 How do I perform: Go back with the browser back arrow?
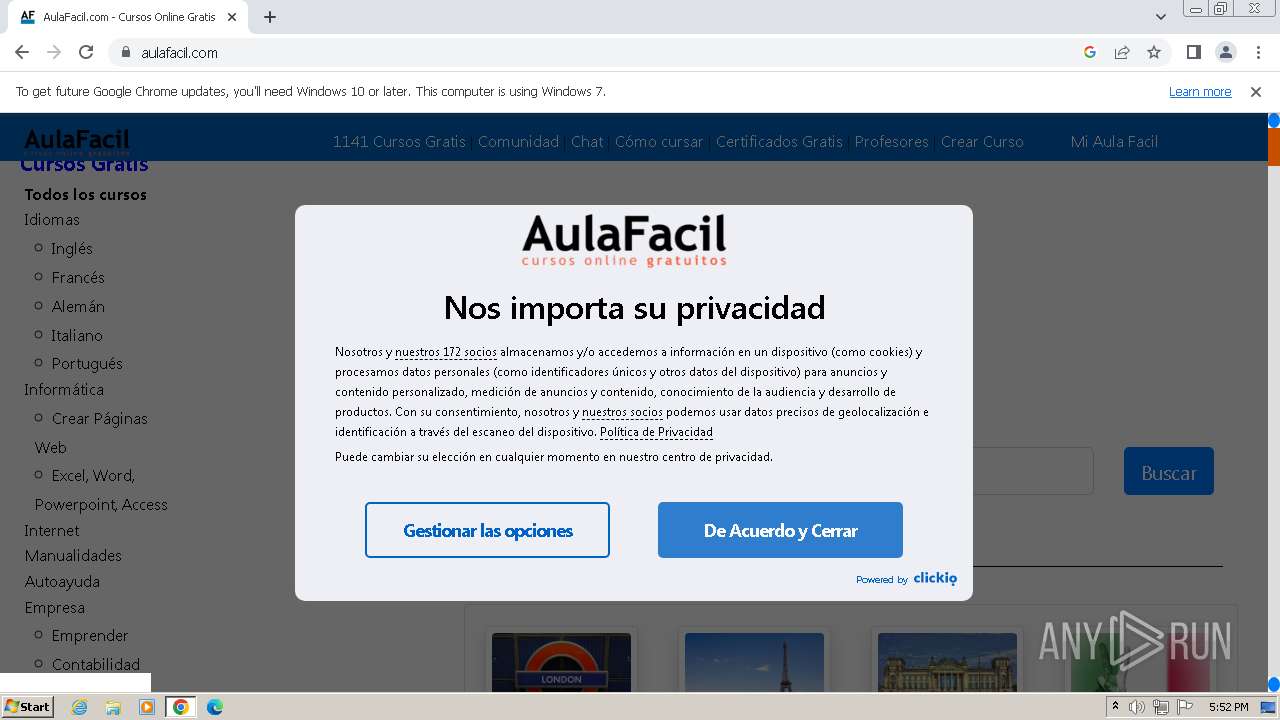[x=22, y=52]
